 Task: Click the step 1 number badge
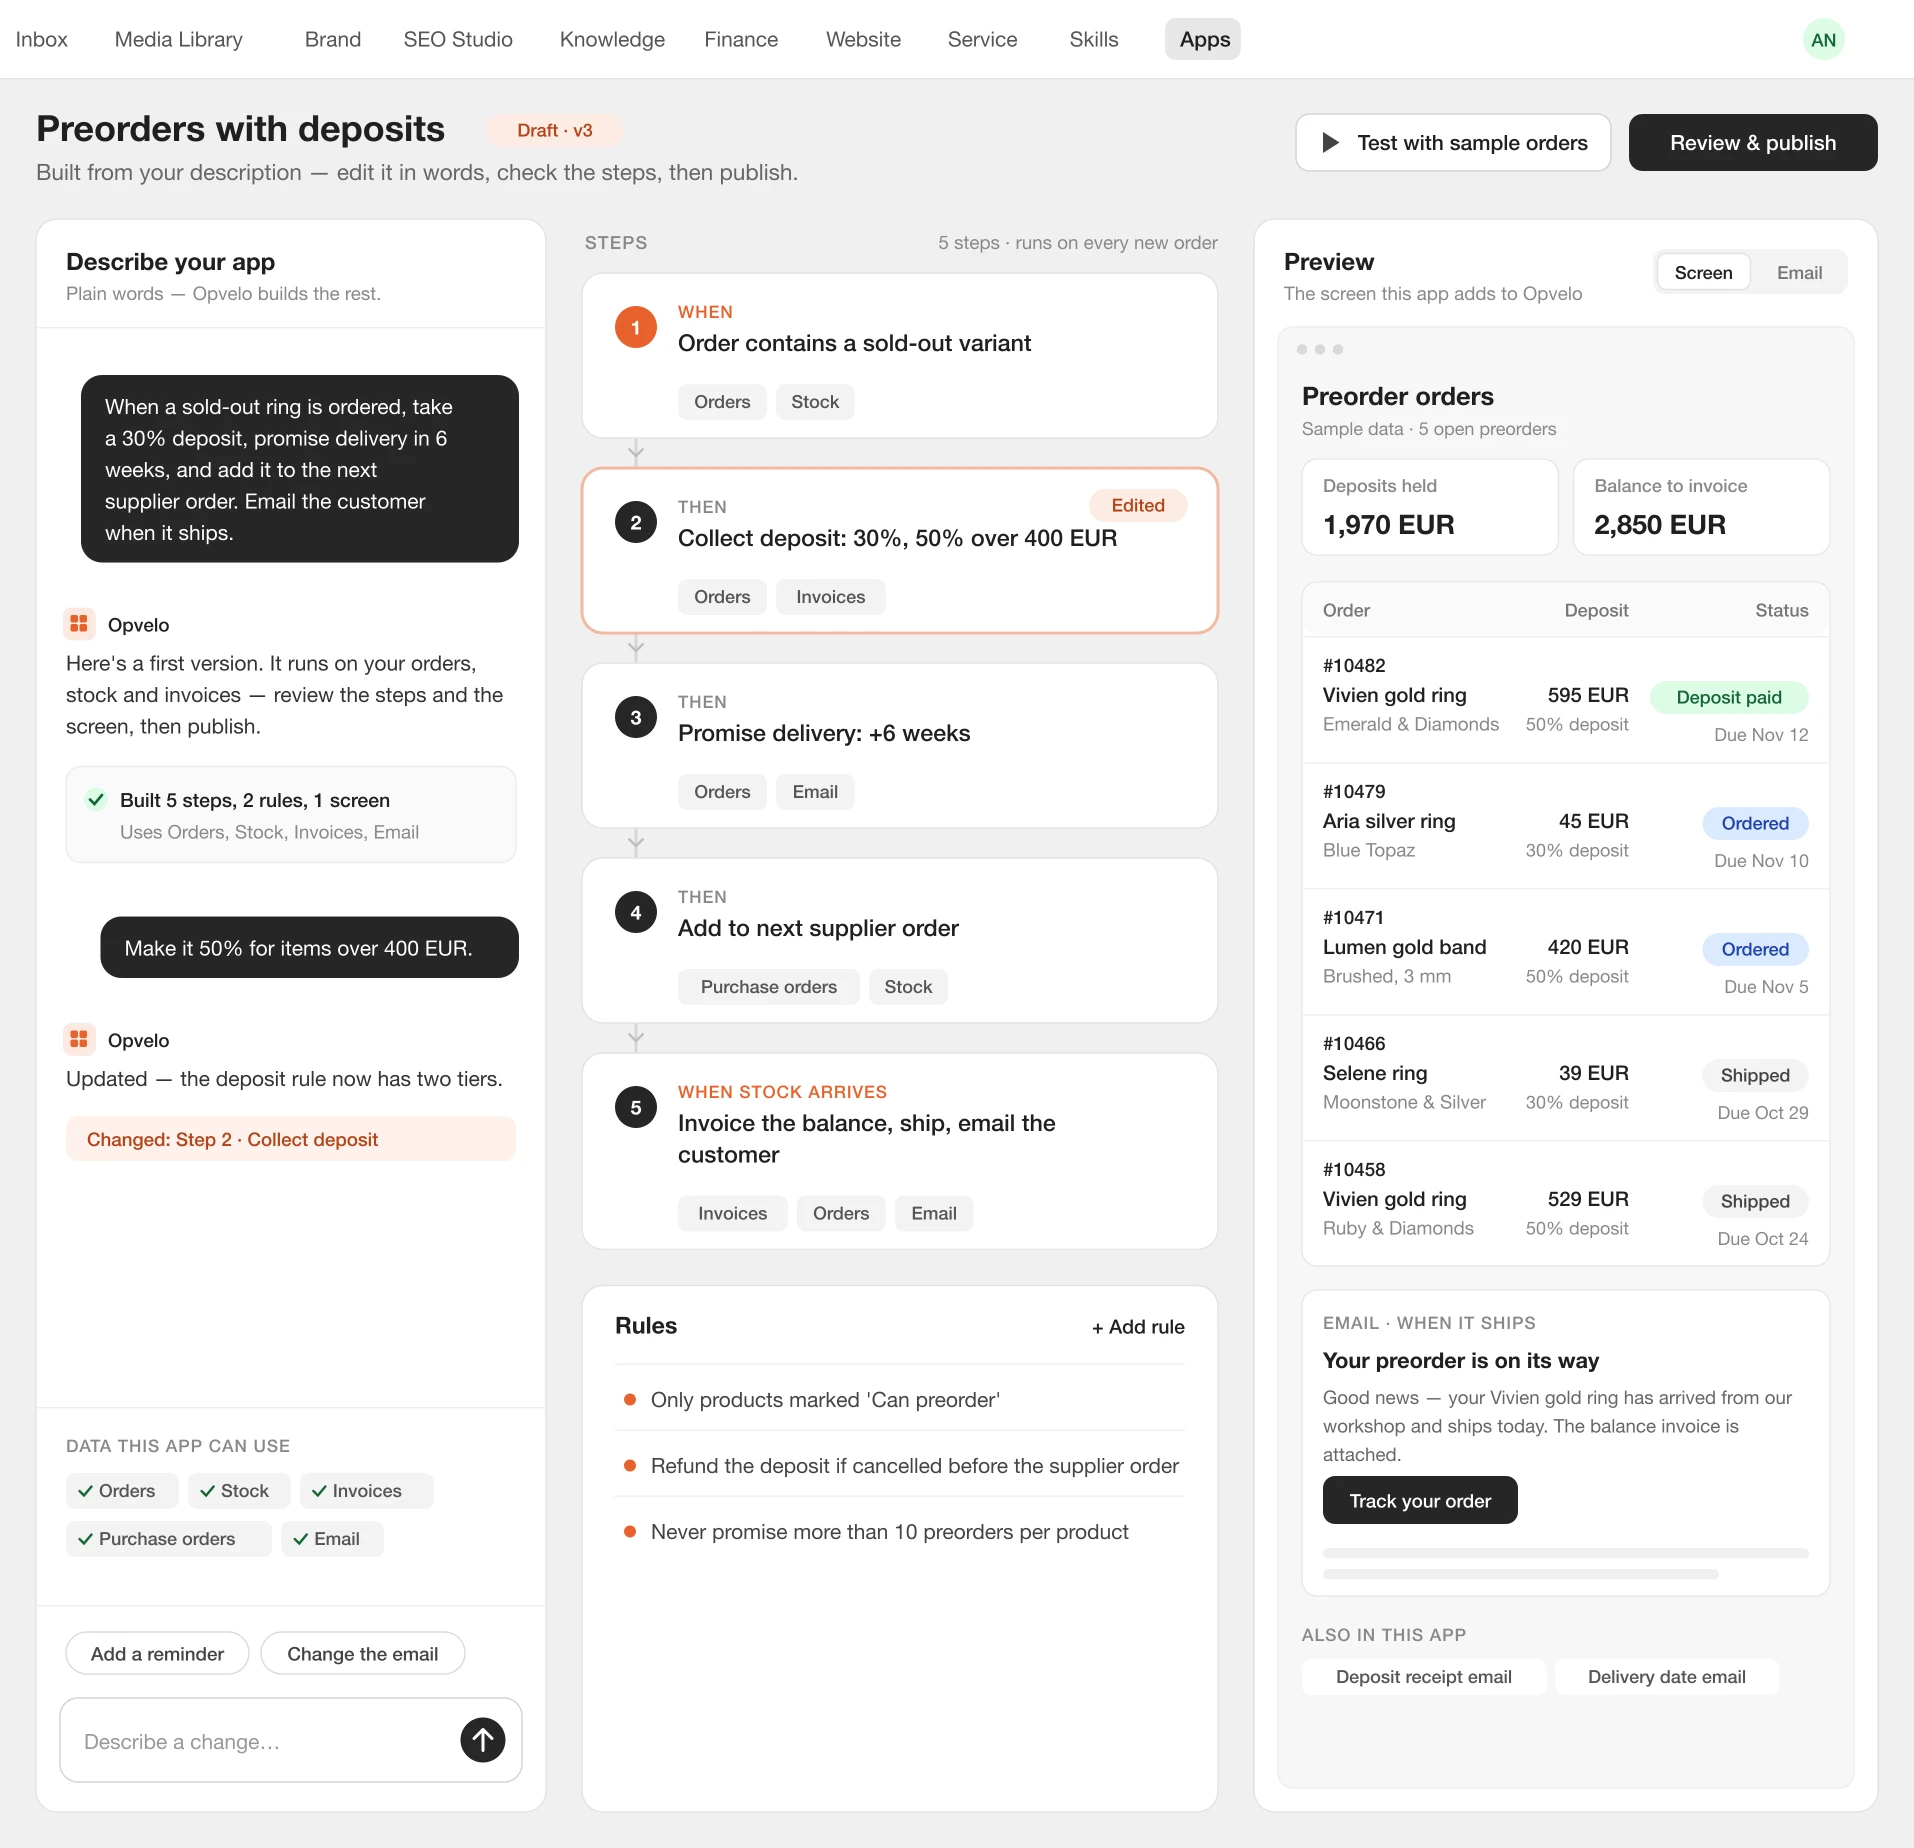click(635, 328)
